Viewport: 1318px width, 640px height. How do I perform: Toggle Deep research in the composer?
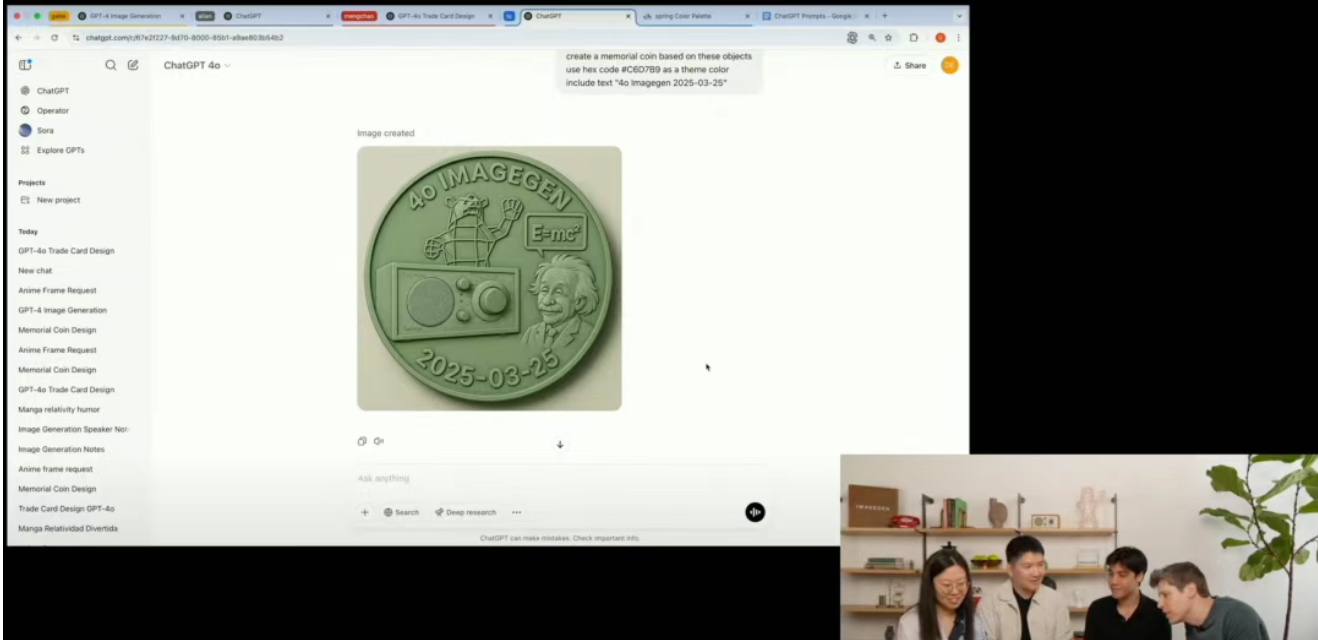[x=465, y=512]
